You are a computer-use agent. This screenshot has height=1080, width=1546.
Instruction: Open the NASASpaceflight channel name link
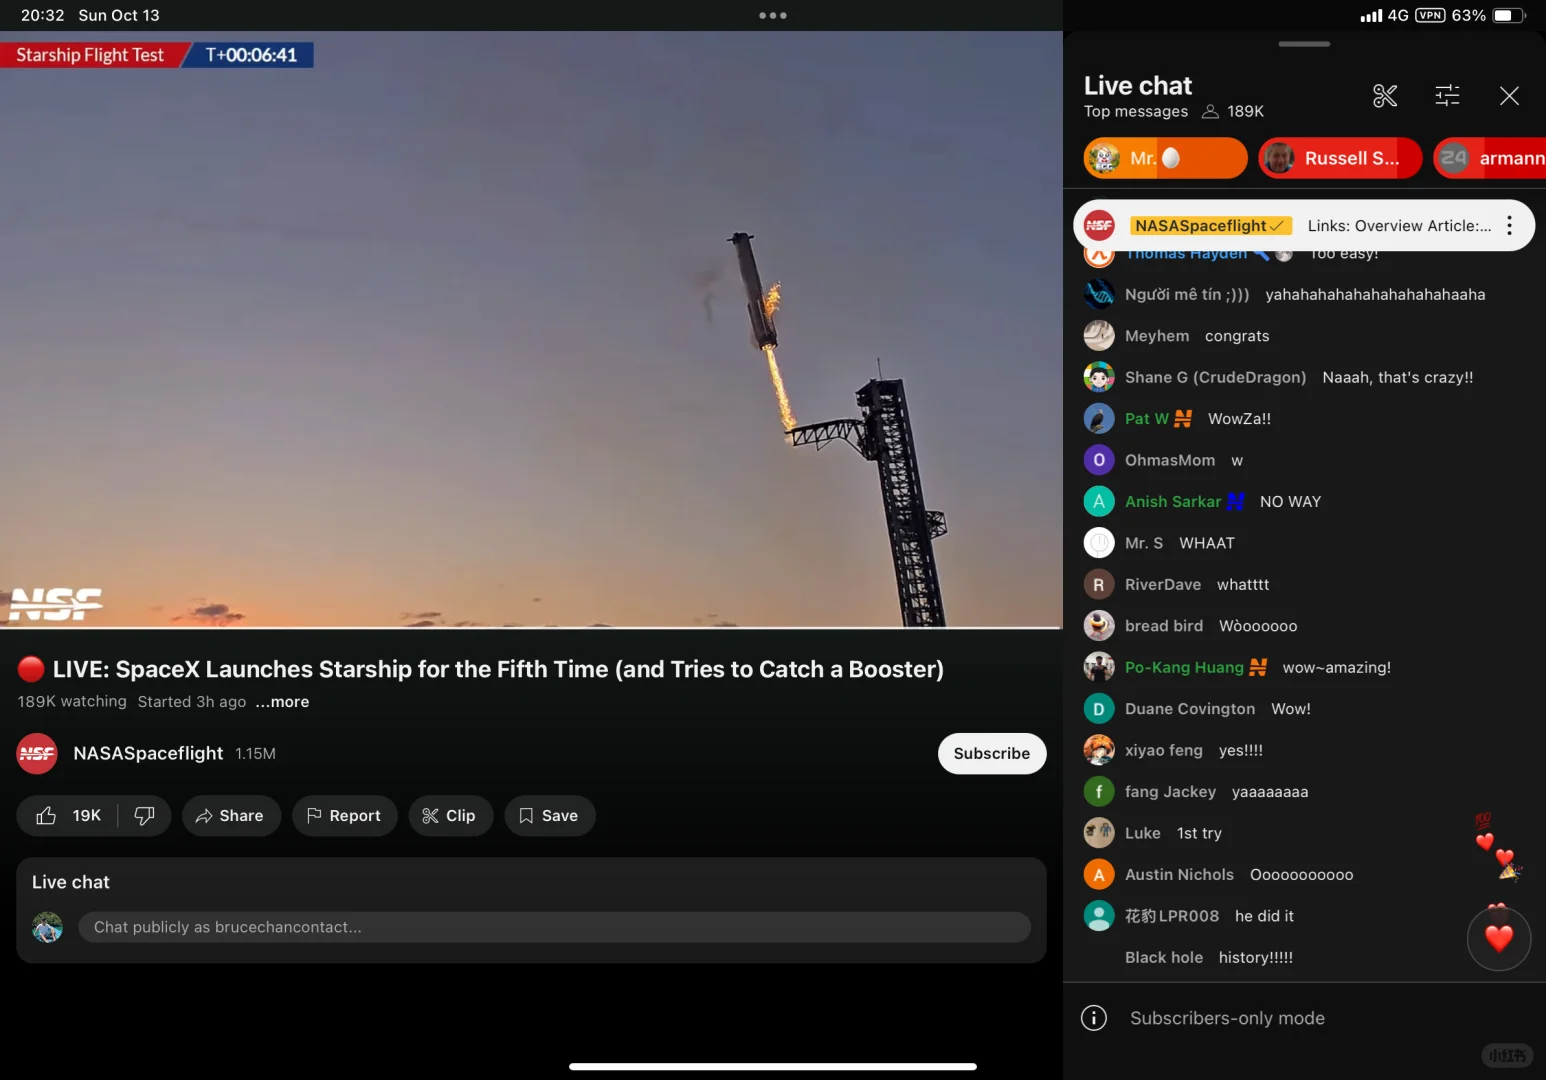coord(148,753)
